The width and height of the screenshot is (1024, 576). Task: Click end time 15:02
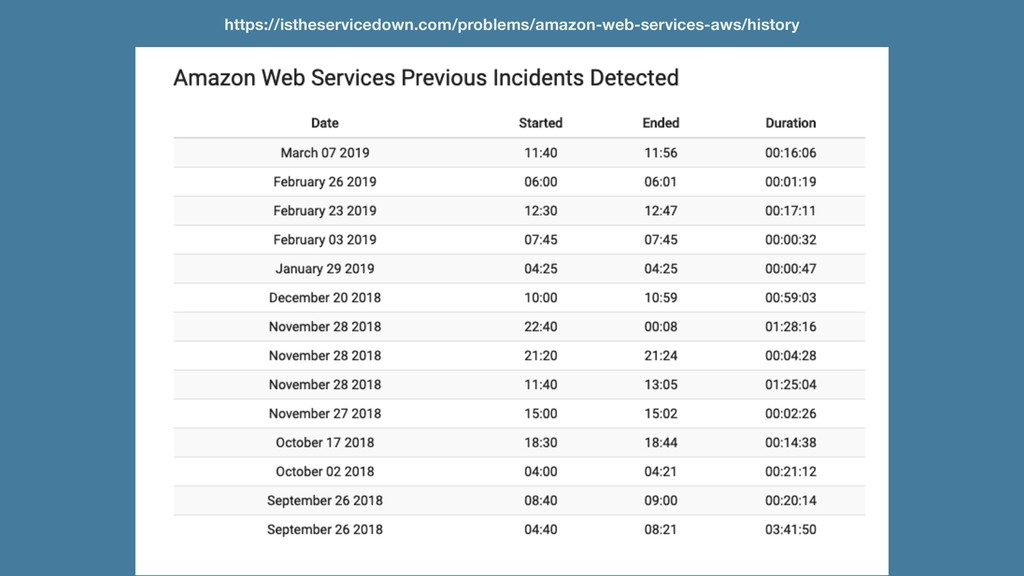(x=661, y=413)
